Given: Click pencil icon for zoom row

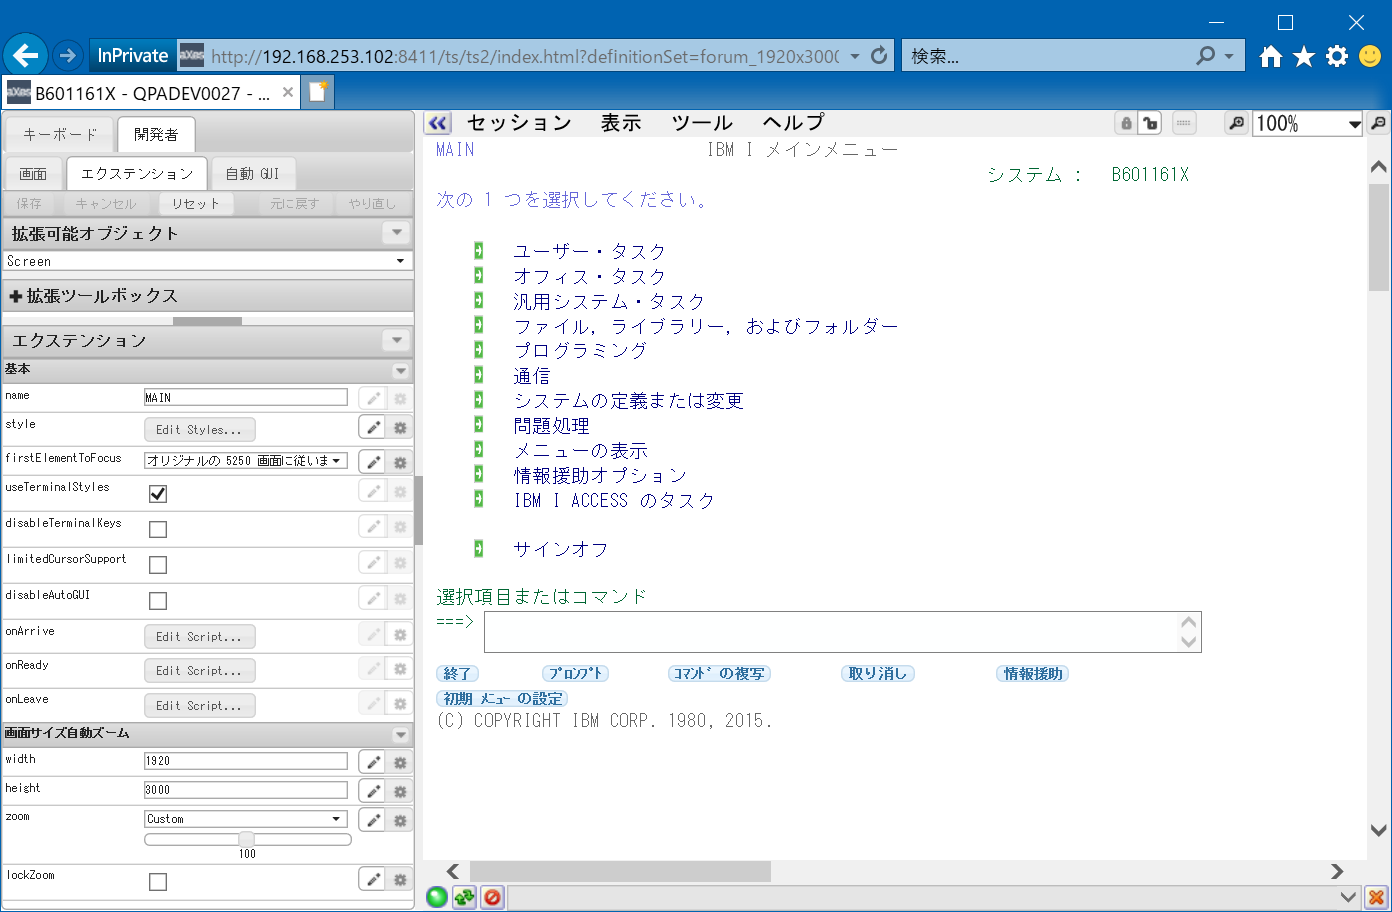Looking at the screenshot, I should click(372, 820).
